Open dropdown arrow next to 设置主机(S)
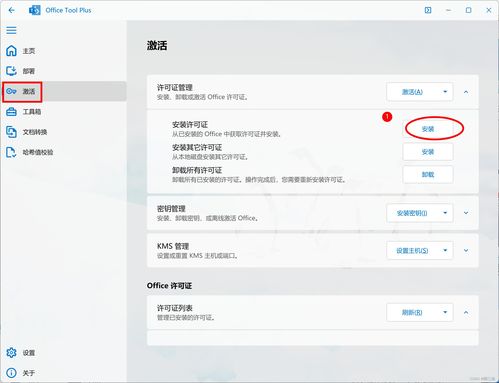The image size is (499, 383). pos(445,250)
